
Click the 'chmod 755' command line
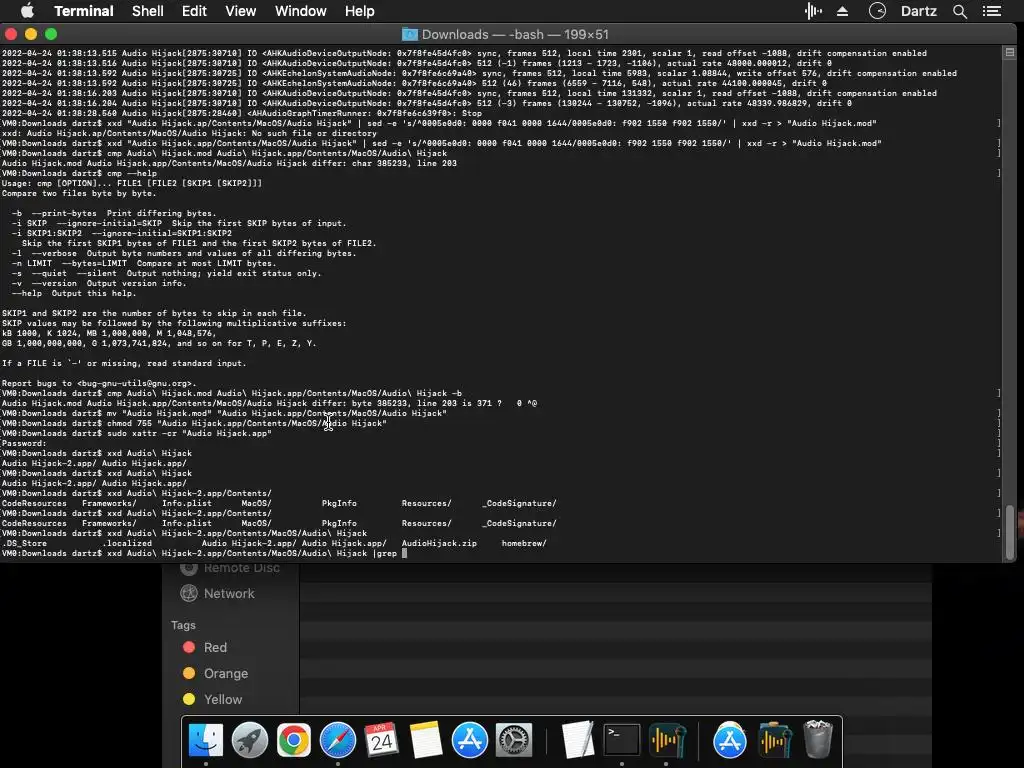[x=195, y=423]
